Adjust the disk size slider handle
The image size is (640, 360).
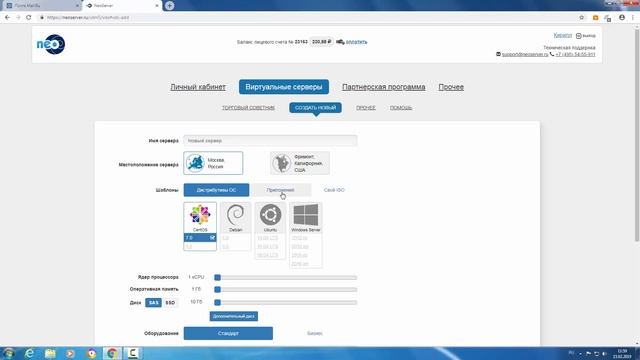(x=218, y=302)
